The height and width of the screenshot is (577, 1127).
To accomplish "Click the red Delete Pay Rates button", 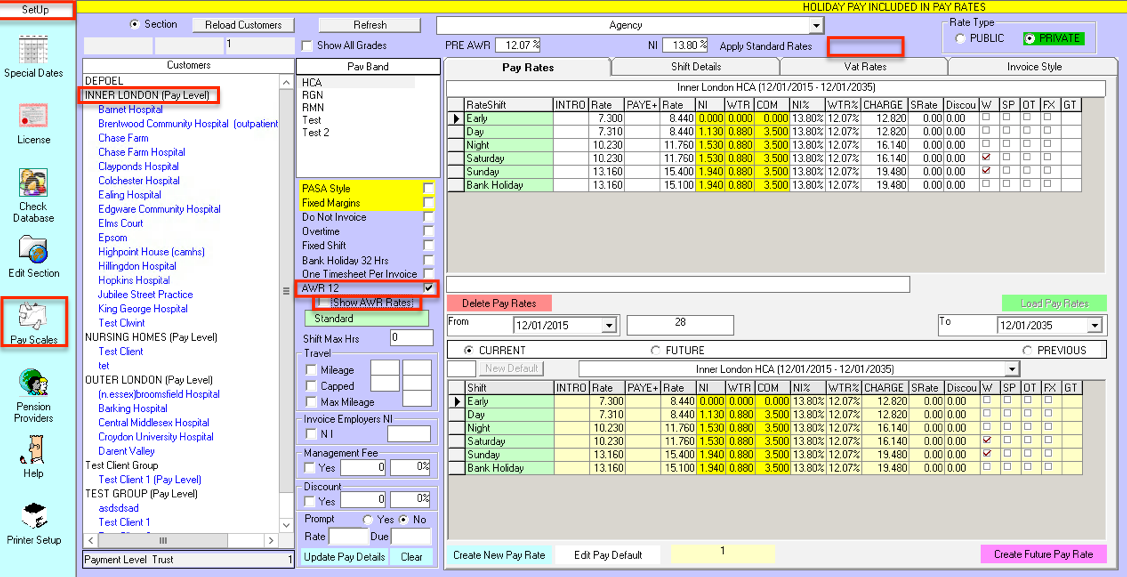I will [x=499, y=303].
